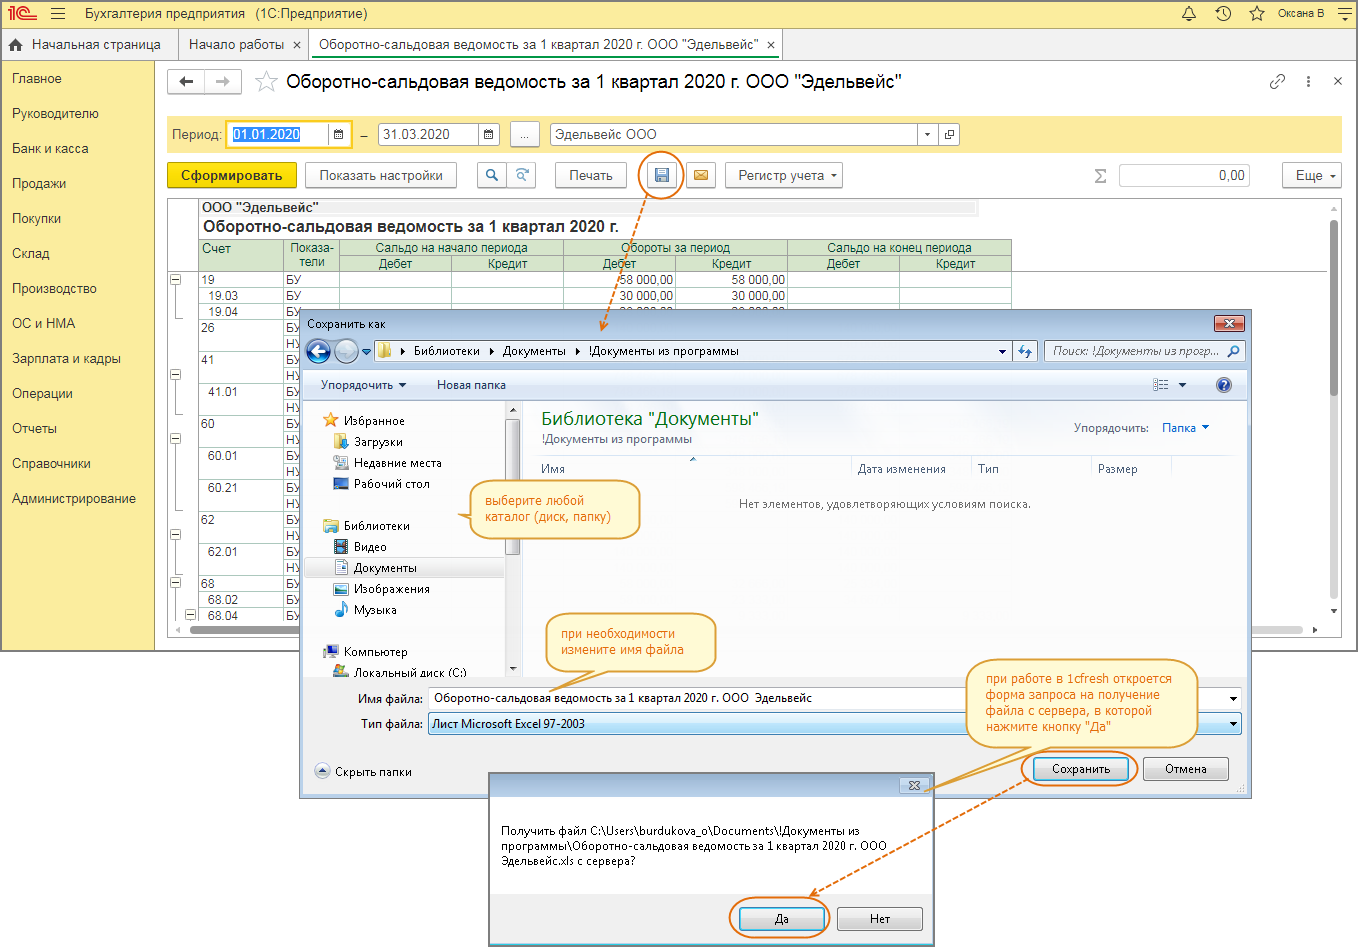Switch to the Начало работы tab
The height and width of the screenshot is (949, 1358).
coord(237,45)
